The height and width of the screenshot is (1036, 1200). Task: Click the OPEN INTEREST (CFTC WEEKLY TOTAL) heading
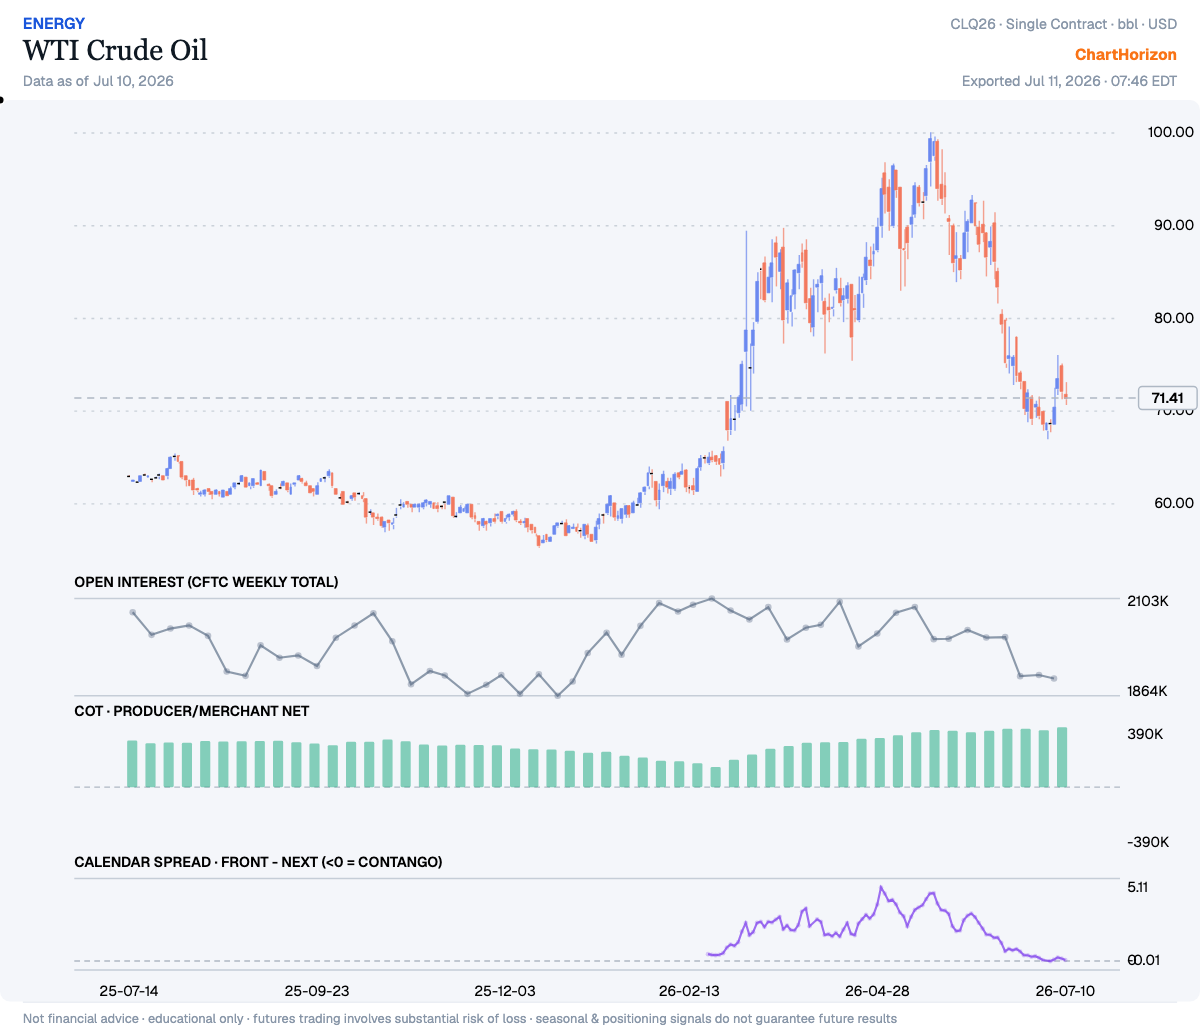click(x=206, y=582)
